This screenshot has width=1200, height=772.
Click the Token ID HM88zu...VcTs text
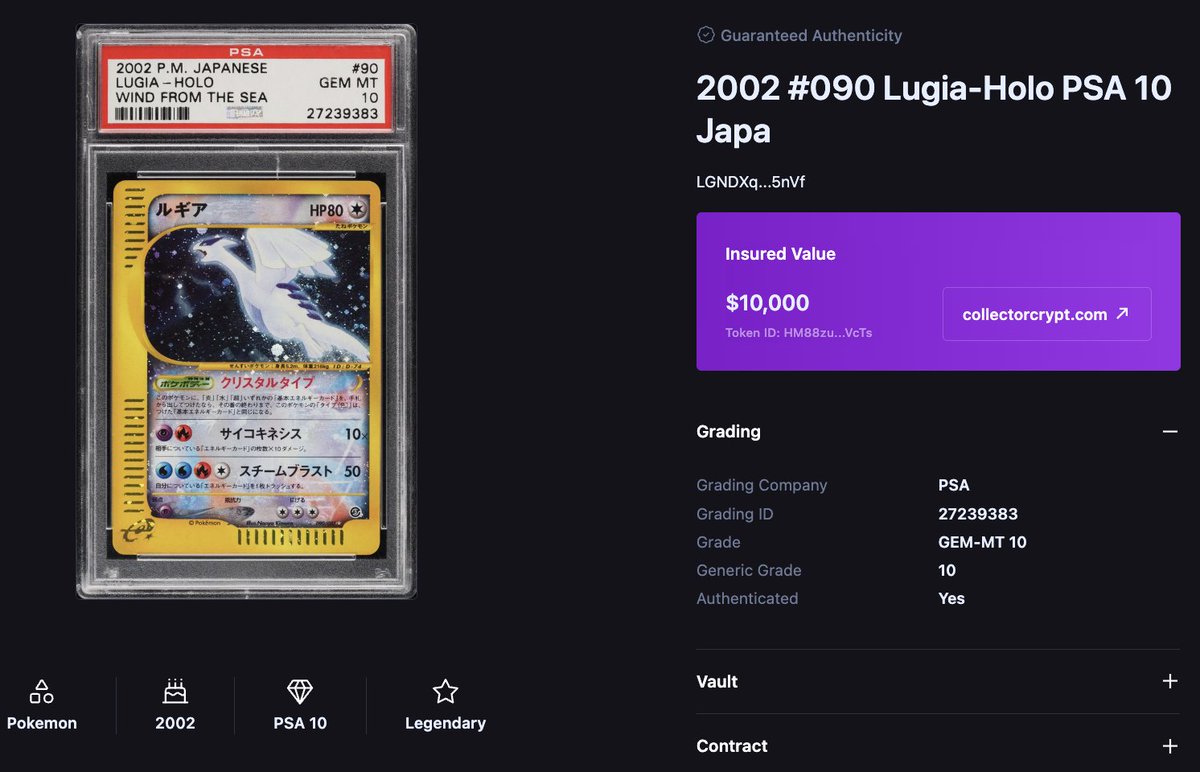point(799,333)
